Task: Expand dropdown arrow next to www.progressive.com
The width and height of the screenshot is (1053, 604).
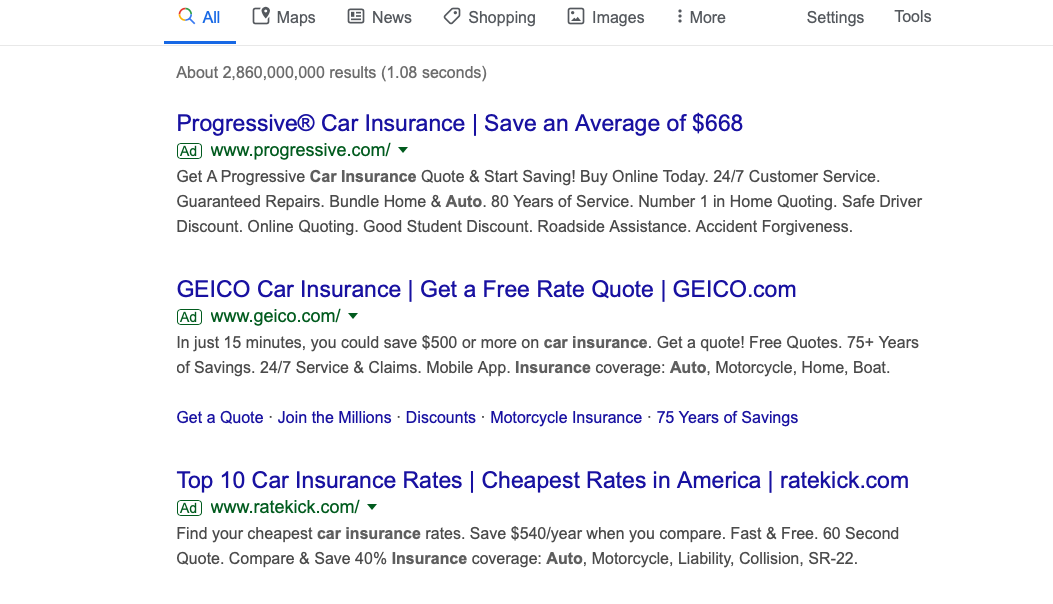Action: tap(403, 150)
